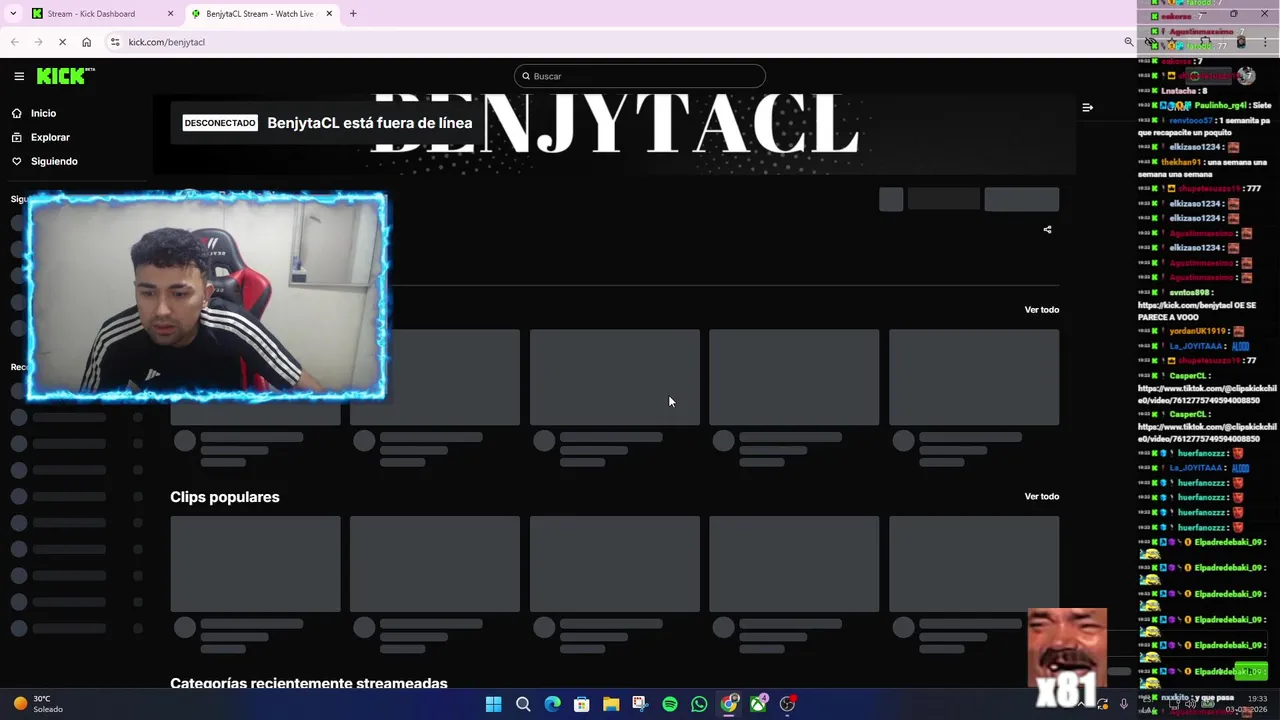This screenshot has height=720, width=1280.
Task: Click the DESCONECTADO badge
Action: 220,123
